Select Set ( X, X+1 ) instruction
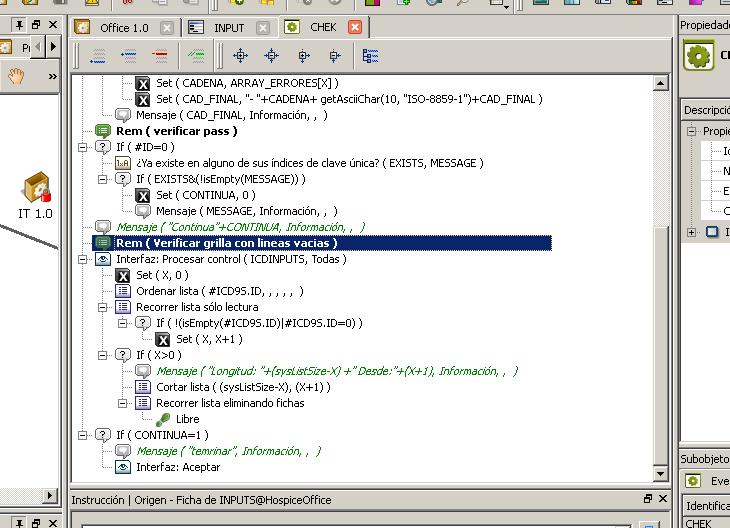The image size is (730, 528). (209, 339)
